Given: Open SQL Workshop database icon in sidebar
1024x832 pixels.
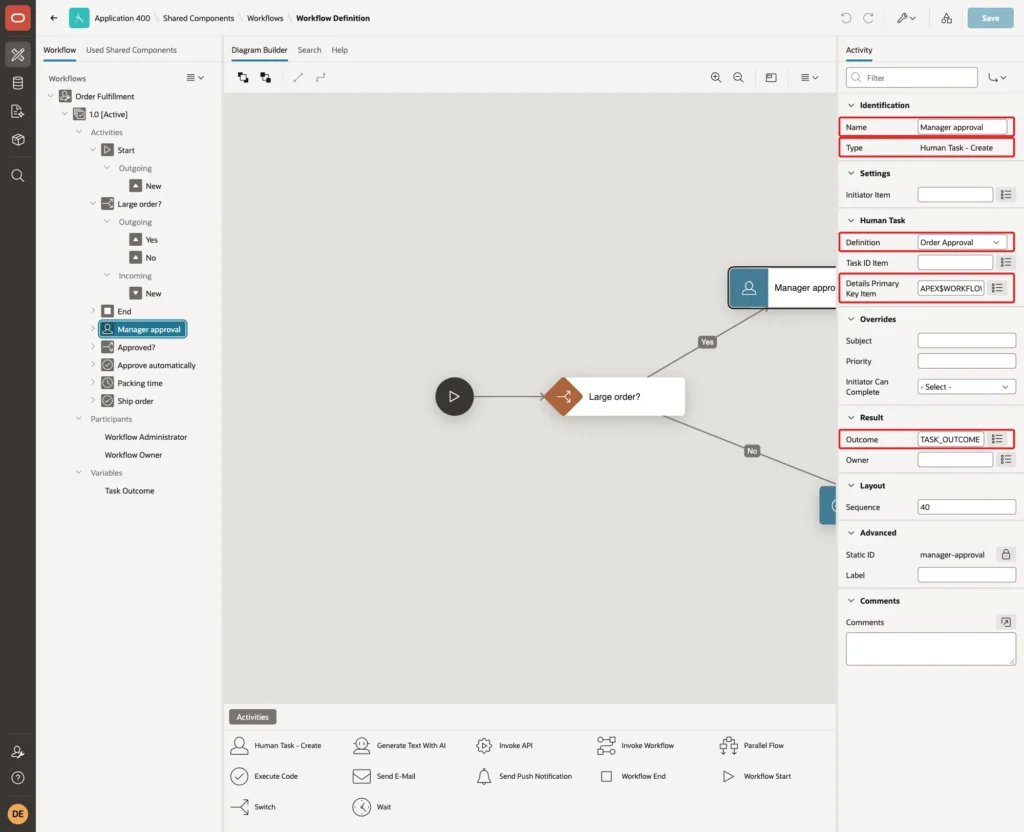Looking at the screenshot, I should tap(18, 83).
